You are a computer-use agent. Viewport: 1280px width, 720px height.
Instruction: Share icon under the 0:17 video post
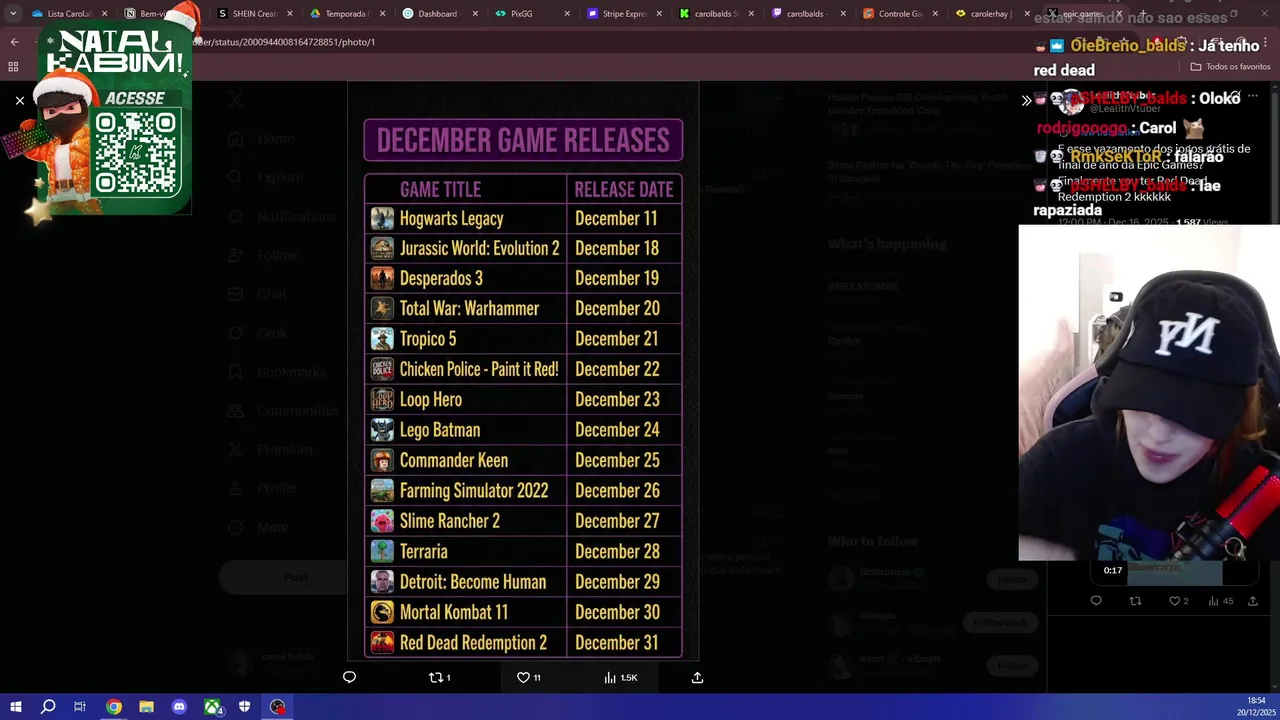click(1252, 601)
